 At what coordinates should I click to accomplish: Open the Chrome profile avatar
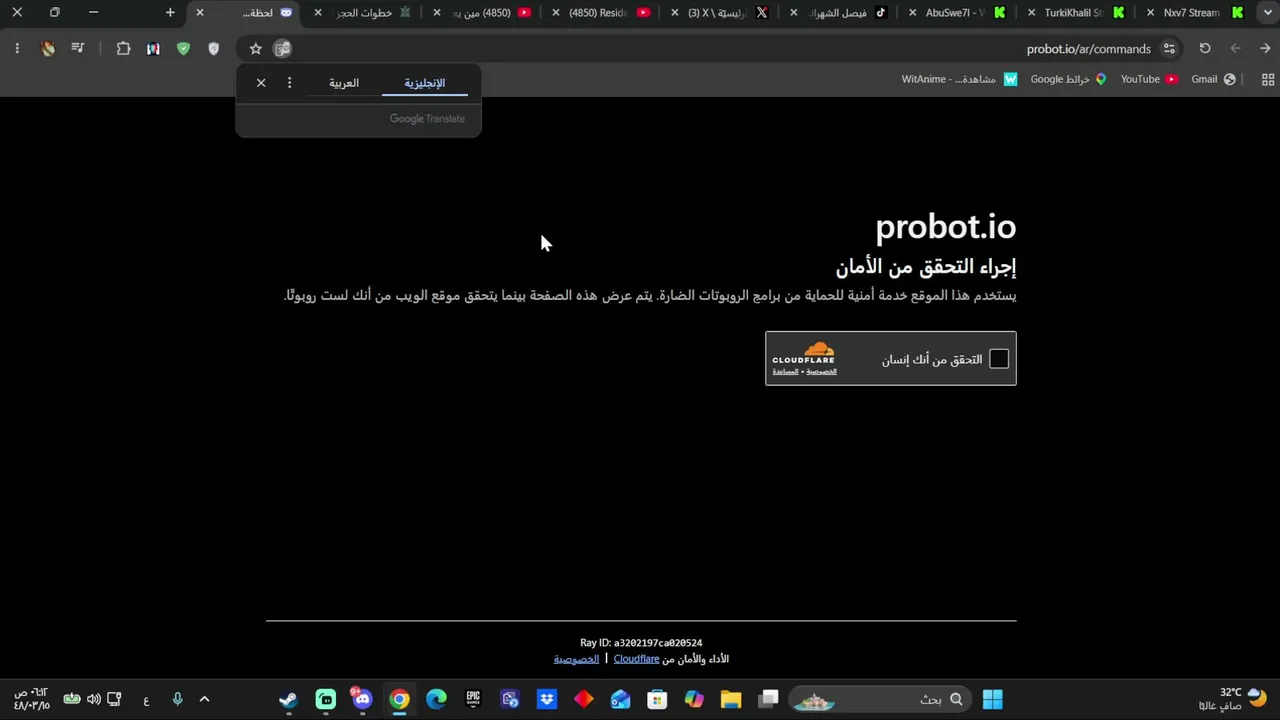[48, 48]
